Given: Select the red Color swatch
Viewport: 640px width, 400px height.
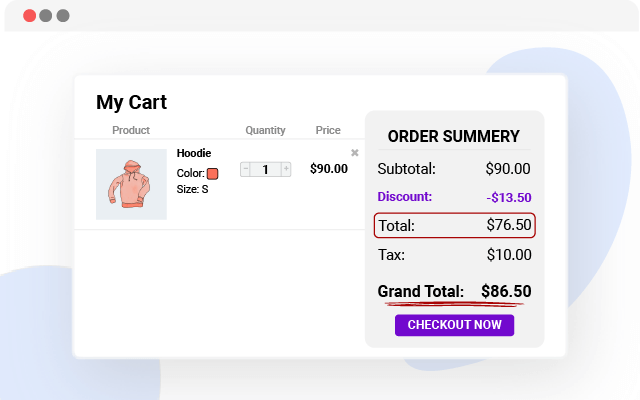Looking at the screenshot, I should [x=212, y=174].
